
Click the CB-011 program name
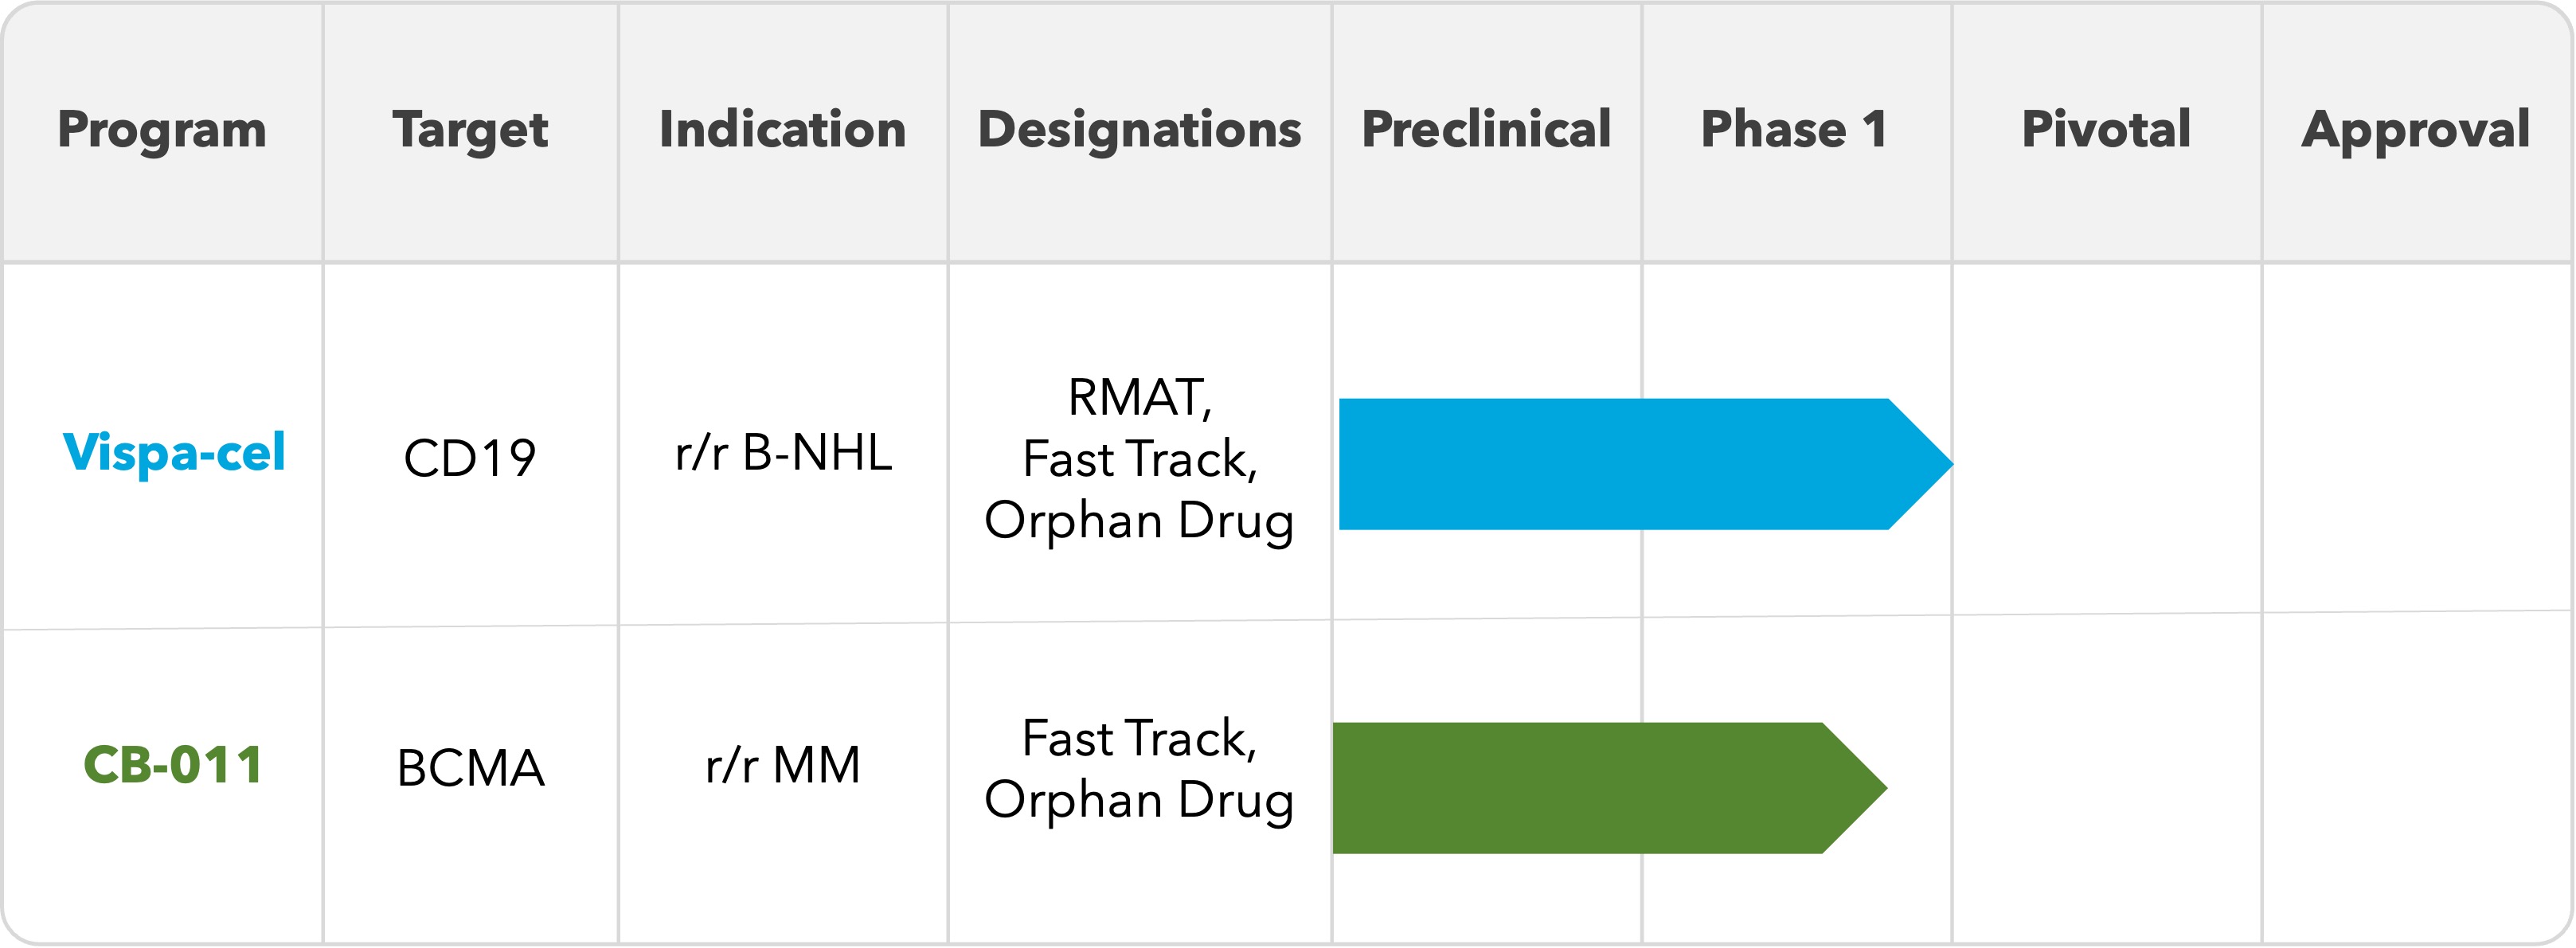click(173, 766)
